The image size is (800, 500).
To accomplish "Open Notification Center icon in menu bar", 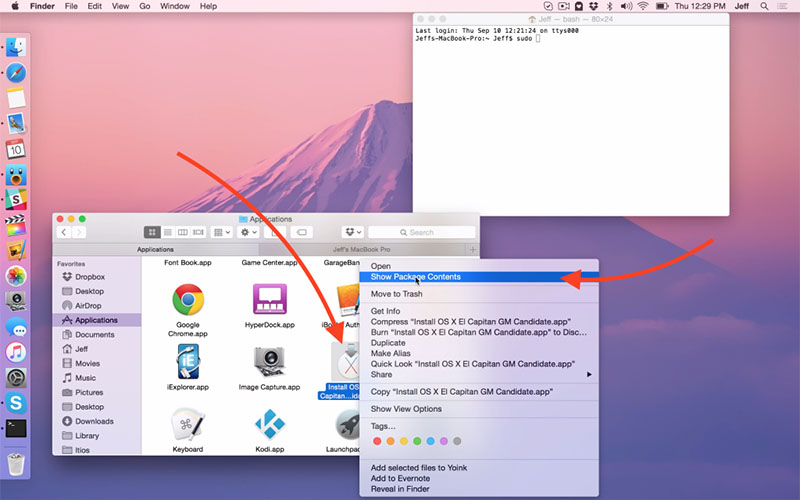I will coord(782,6).
